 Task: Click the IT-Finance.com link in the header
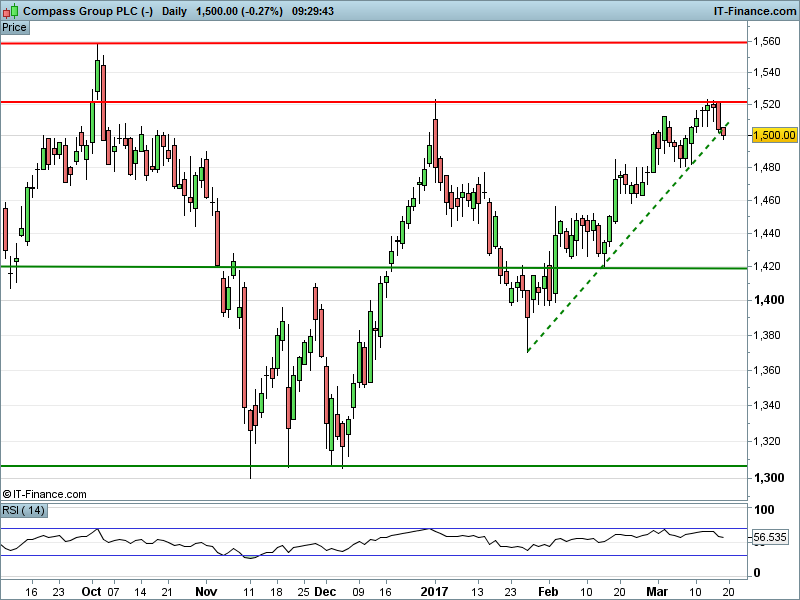[755, 11]
